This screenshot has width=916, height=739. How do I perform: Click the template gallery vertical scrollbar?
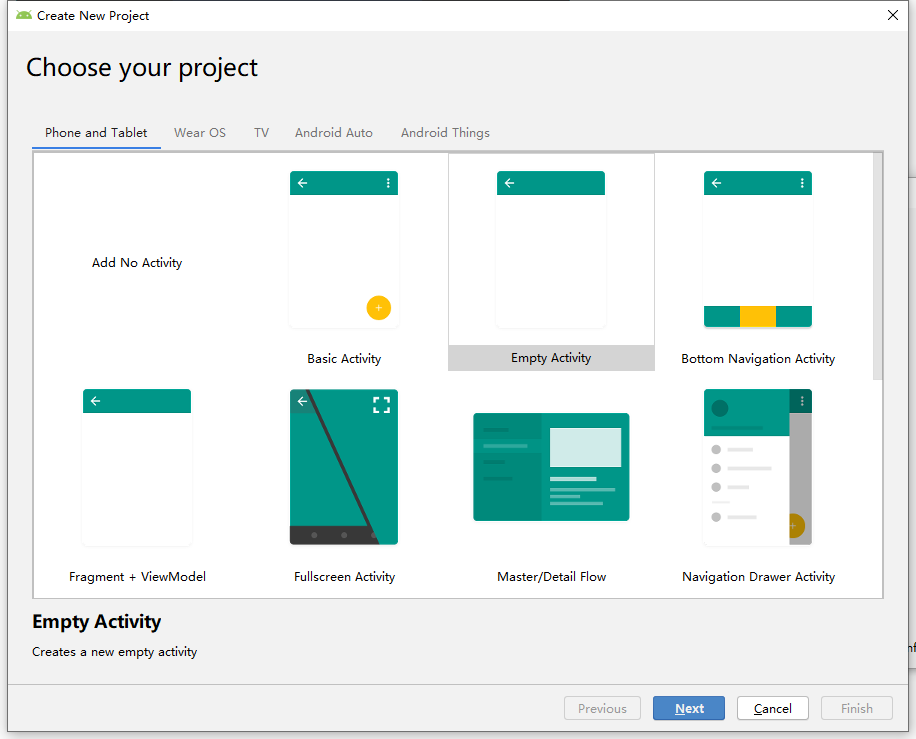[877, 266]
